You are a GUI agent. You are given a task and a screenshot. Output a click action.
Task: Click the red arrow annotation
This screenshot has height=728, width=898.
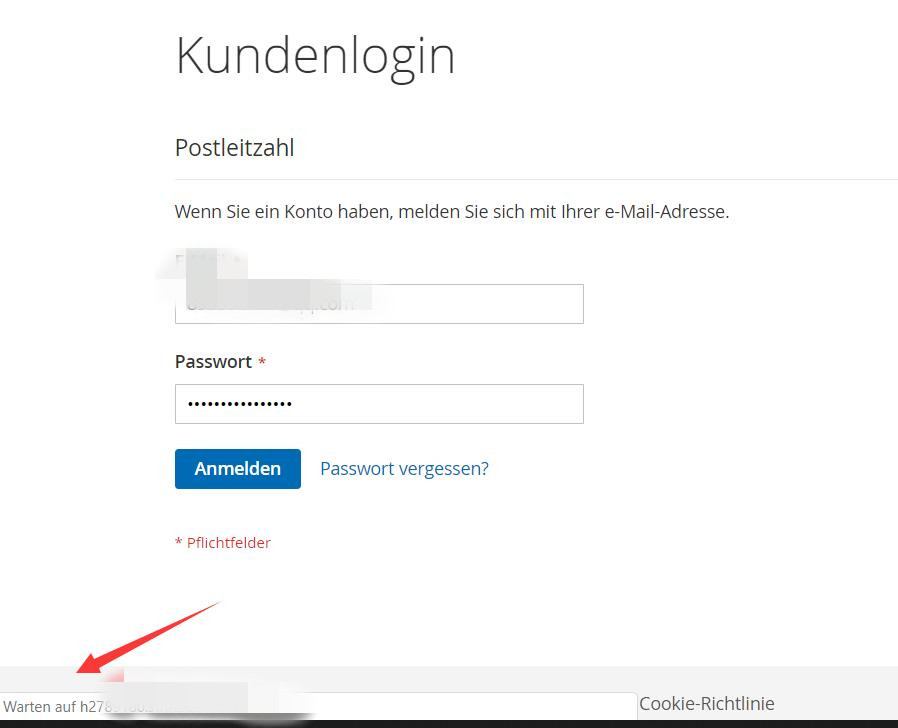[x=150, y=635]
